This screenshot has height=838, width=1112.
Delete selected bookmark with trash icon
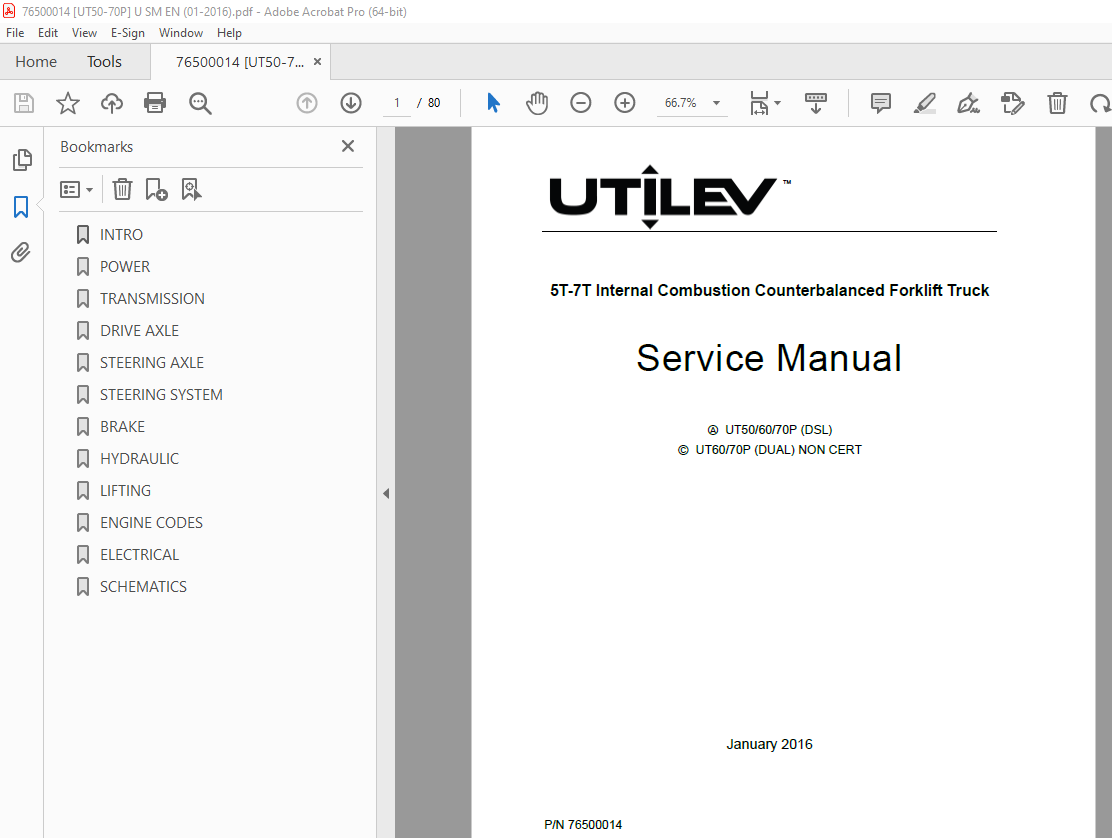(x=122, y=189)
